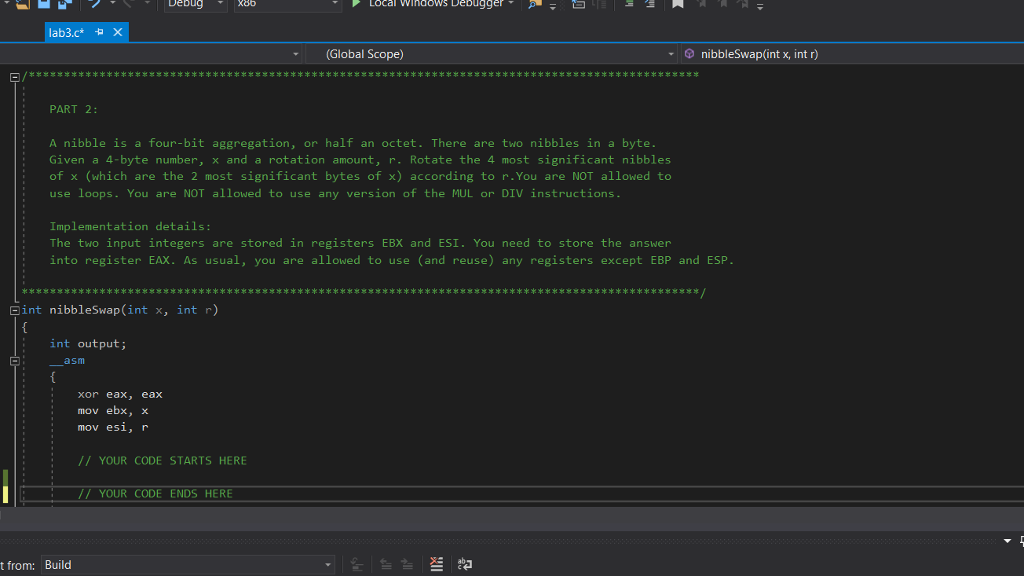The image size is (1024, 576).
Task: Redo the last edit
Action: 125,5
